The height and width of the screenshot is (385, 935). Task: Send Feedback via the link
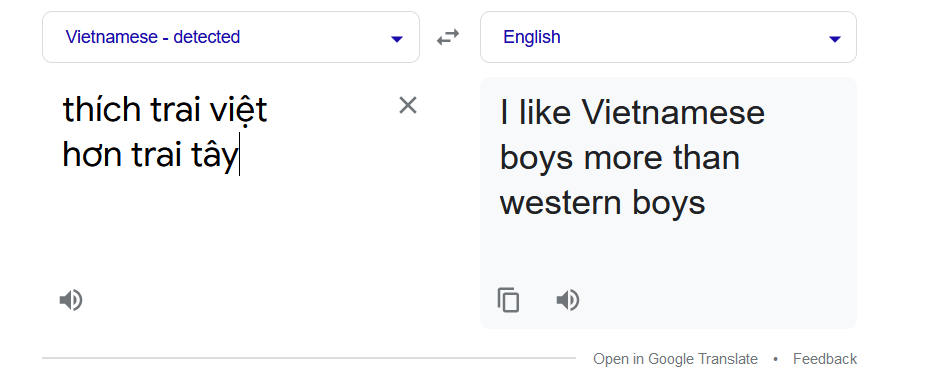pyautogui.click(x=825, y=359)
